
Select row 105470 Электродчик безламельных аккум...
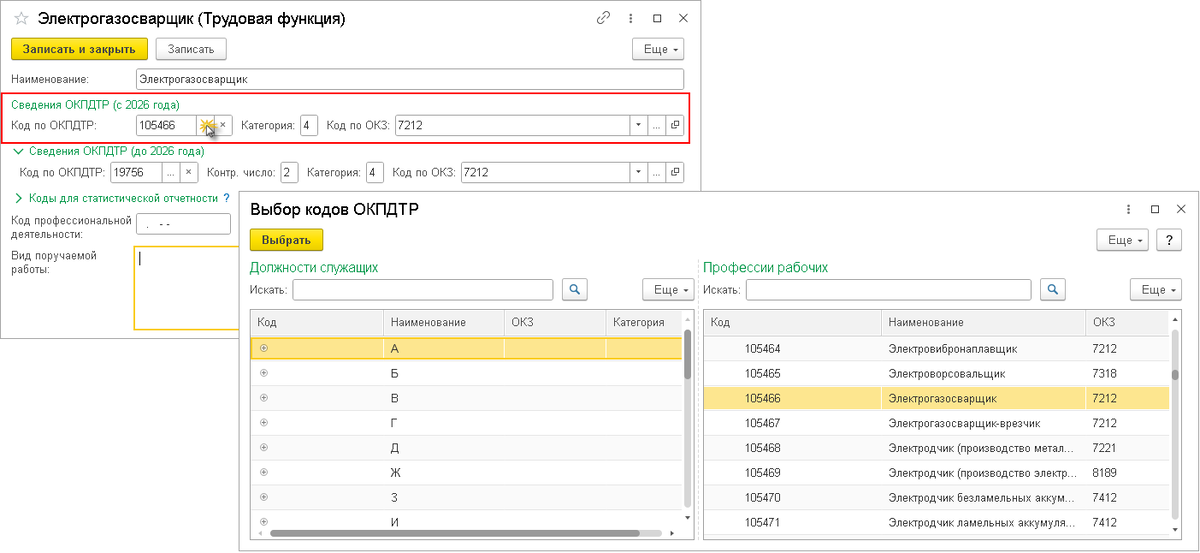pyautogui.click(x=936, y=496)
